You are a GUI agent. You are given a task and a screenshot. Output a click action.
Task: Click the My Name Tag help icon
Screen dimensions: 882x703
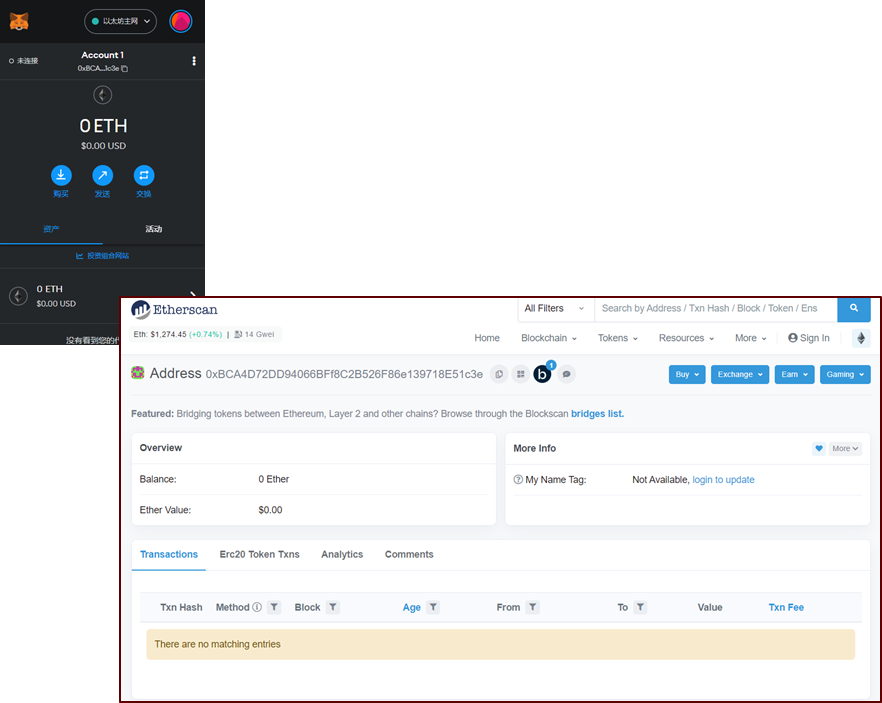click(518, 480)
